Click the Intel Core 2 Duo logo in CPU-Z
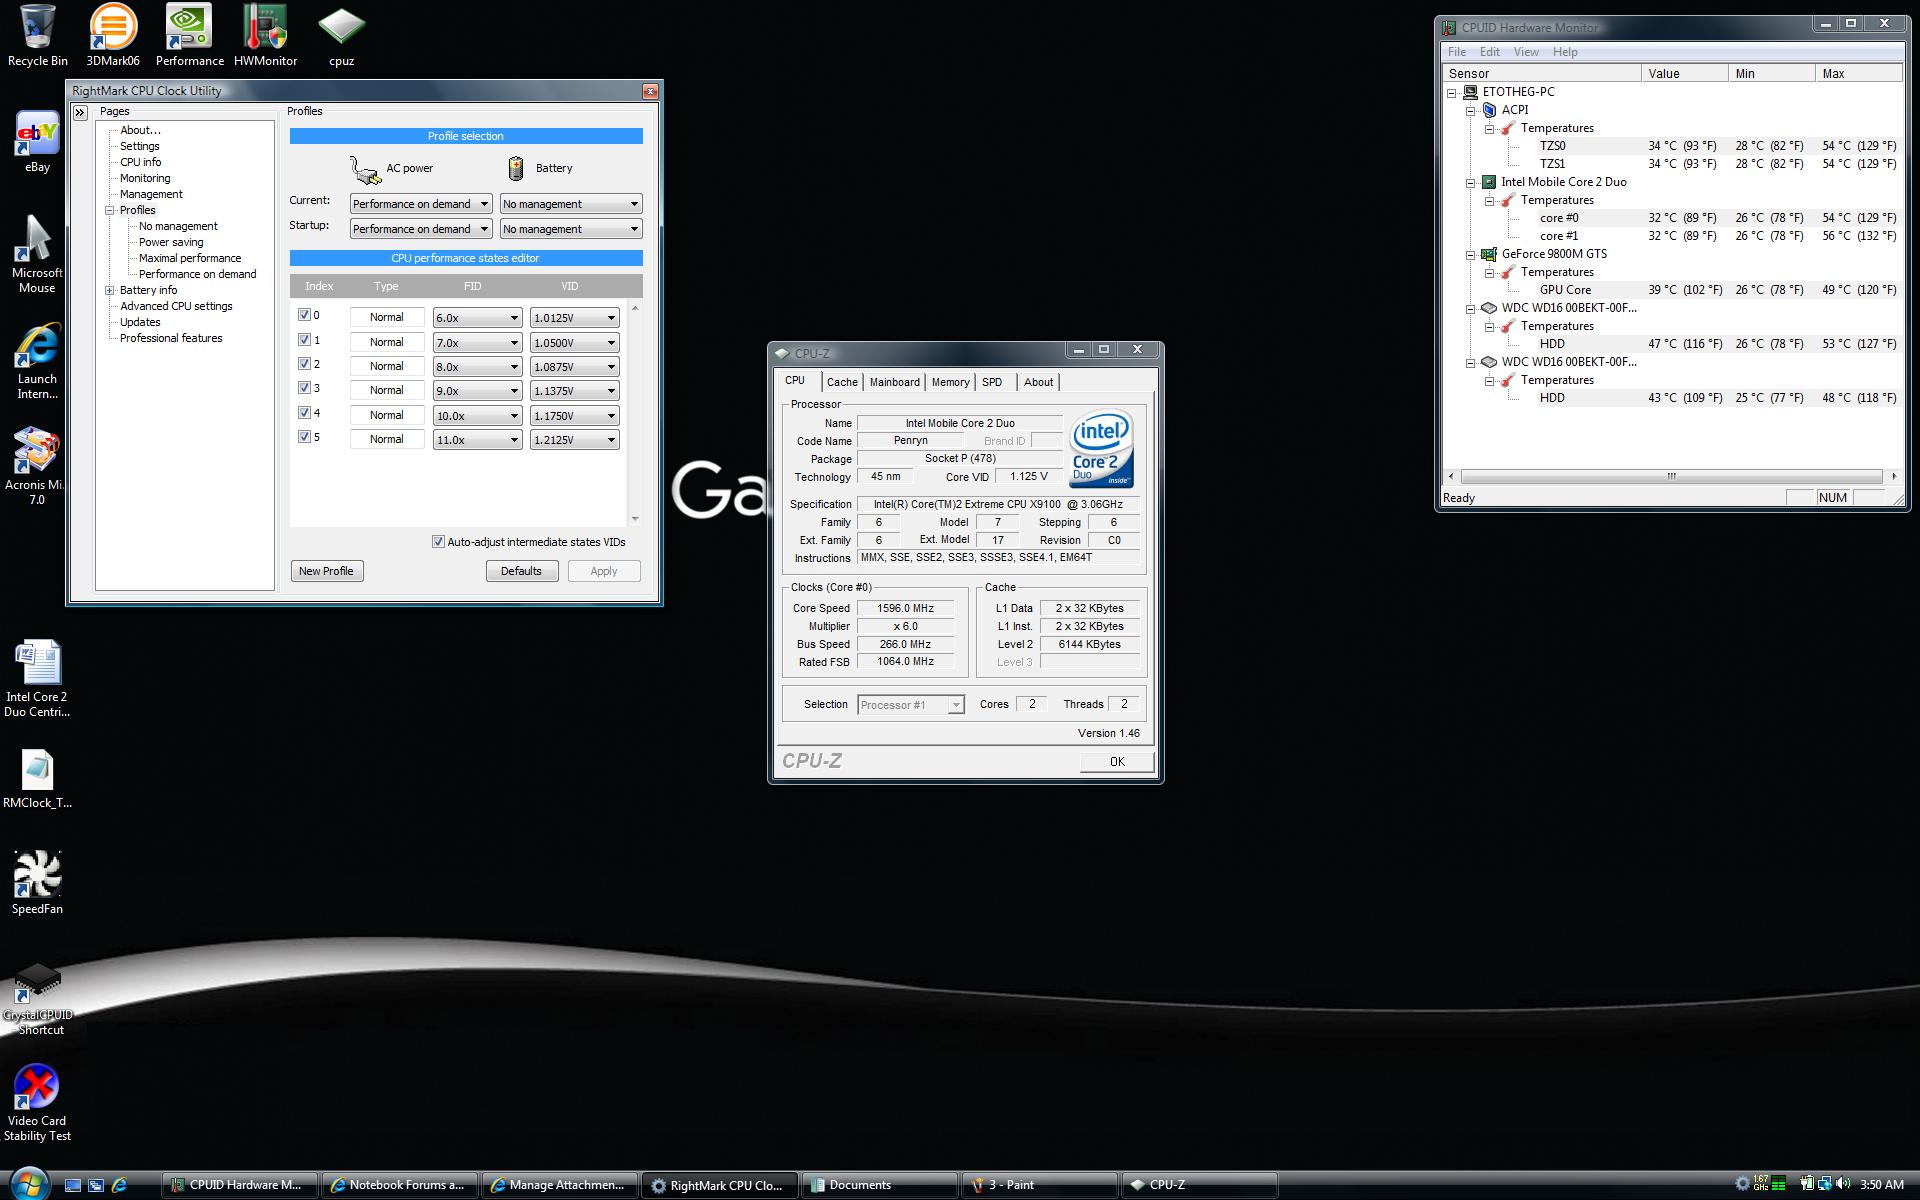The height and width of the screenshot is (1200, 1920). (1101, 449)
